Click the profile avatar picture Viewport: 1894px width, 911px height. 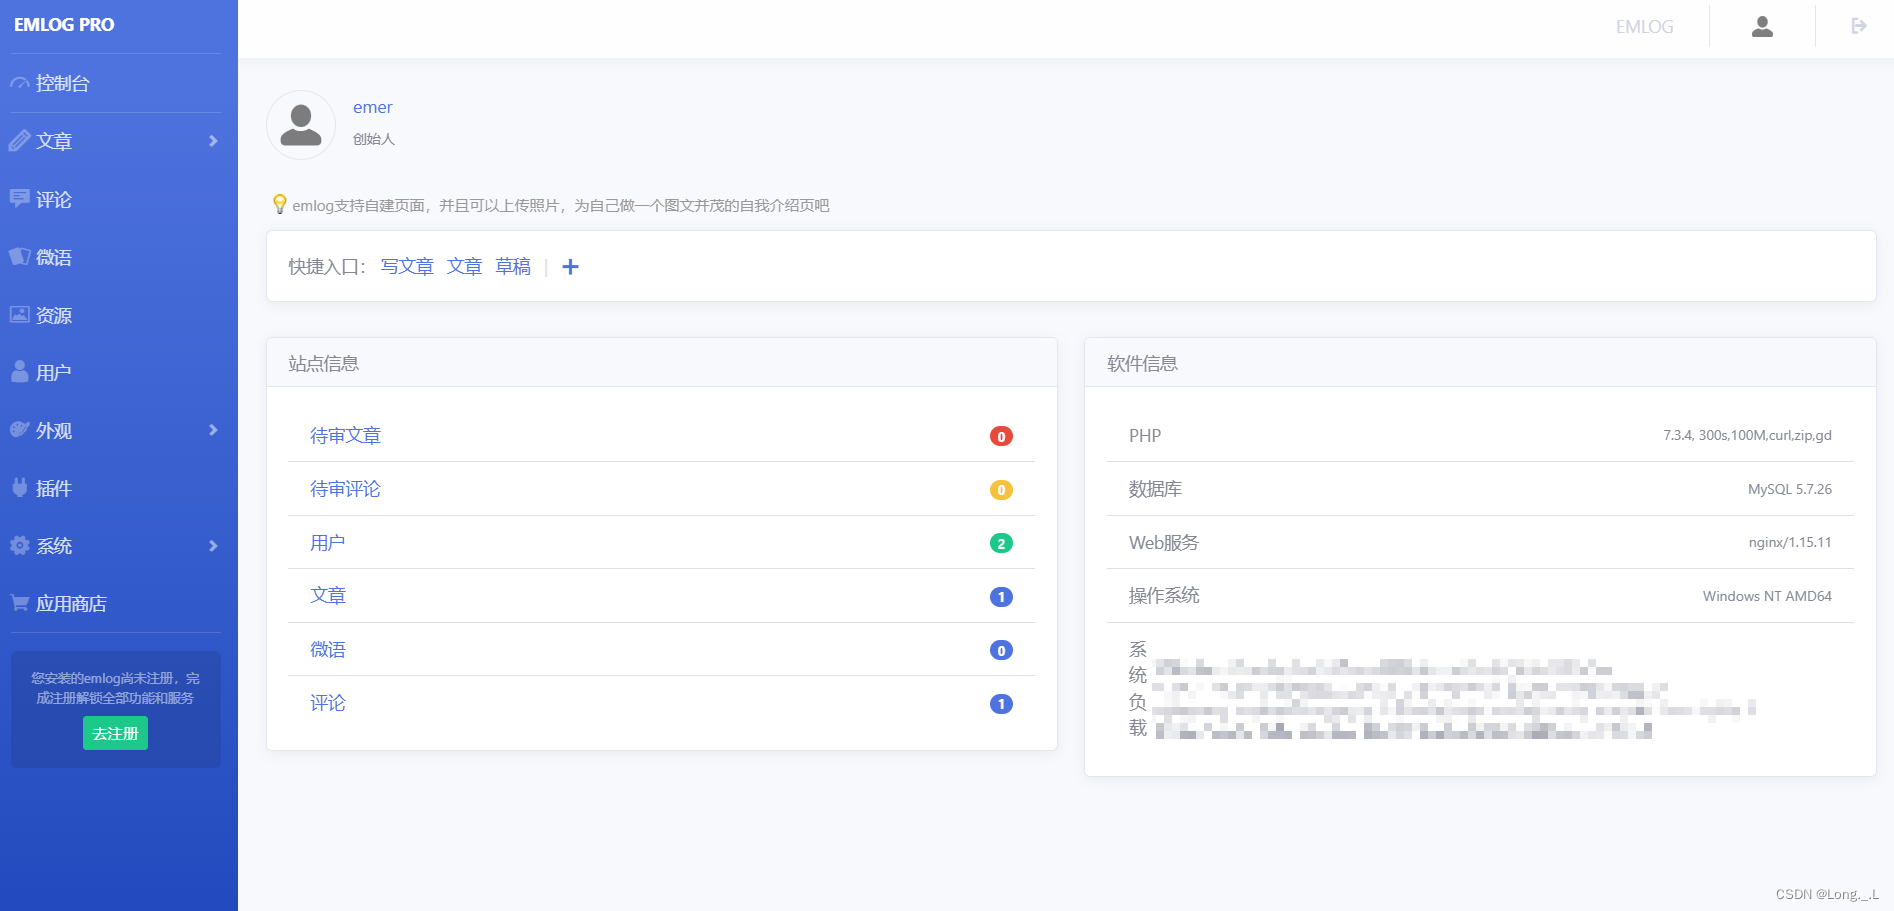301,125
